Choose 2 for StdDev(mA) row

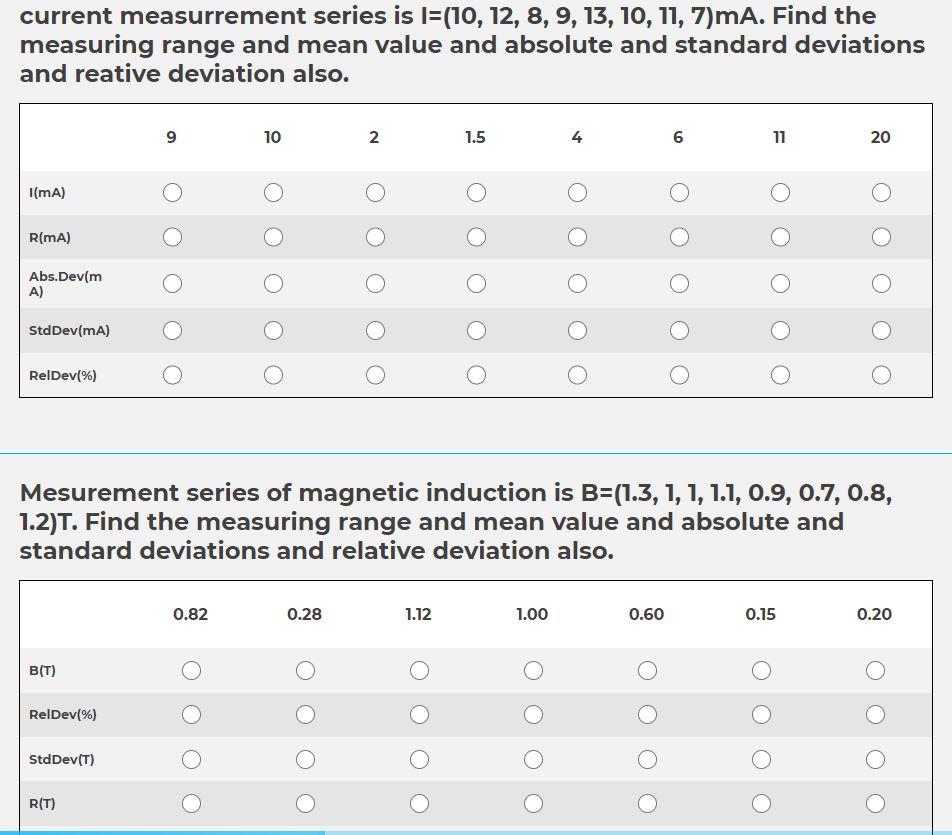tap(375, 330)
